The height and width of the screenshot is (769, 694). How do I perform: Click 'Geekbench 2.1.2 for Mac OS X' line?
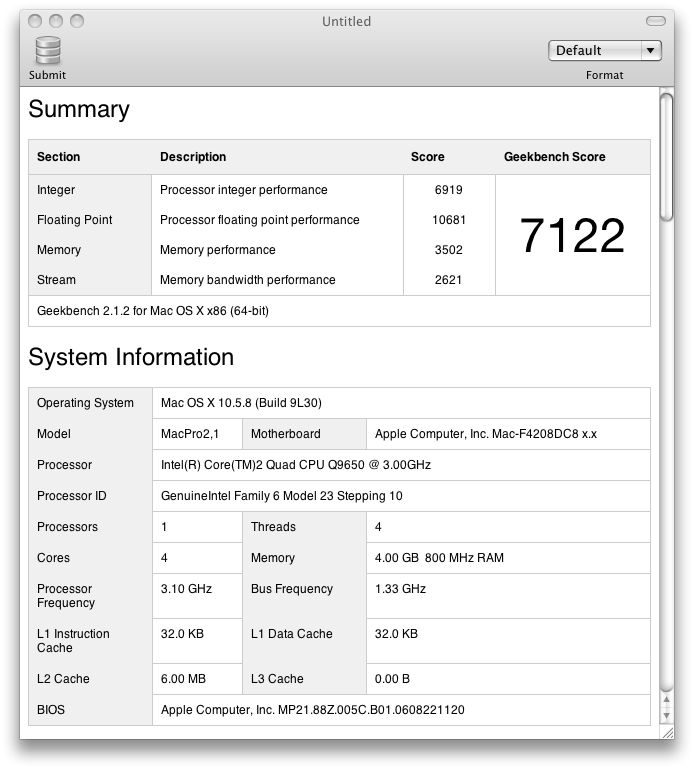(153, 311)
